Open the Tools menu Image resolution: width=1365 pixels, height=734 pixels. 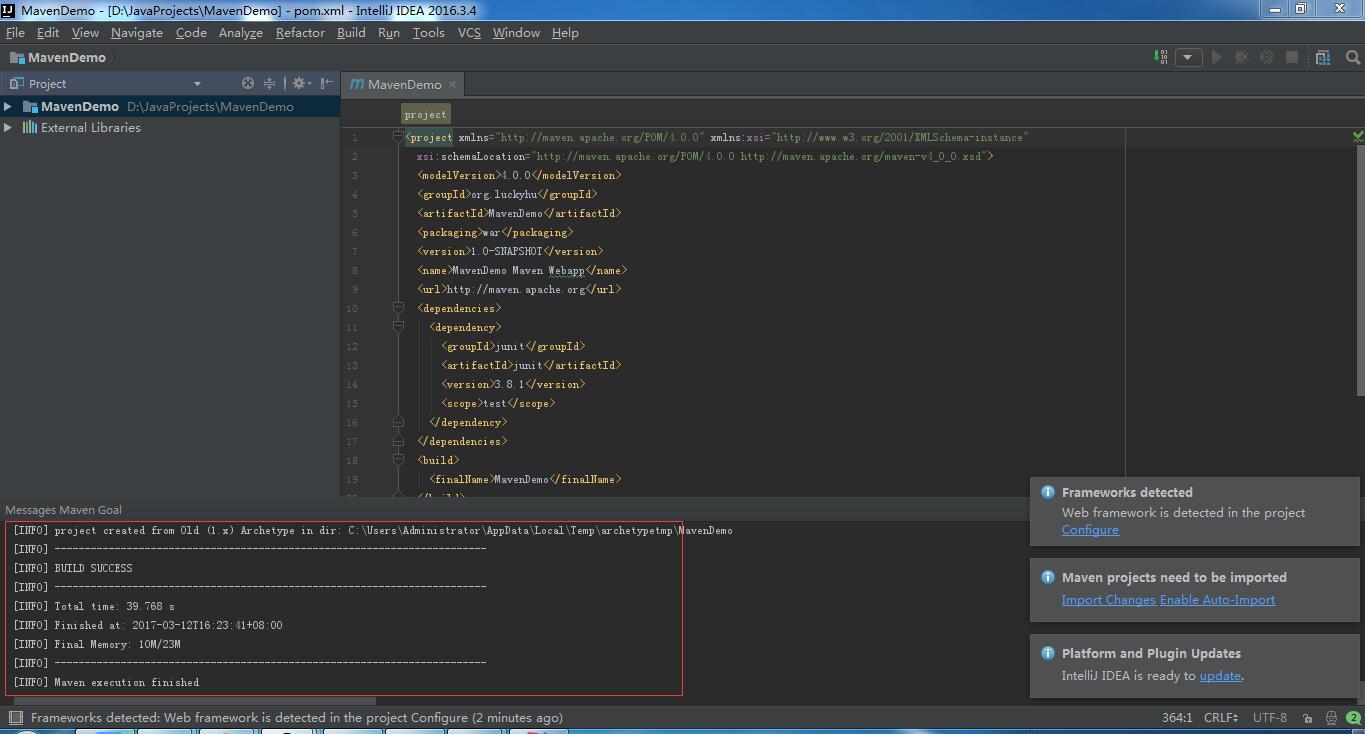click(x=428, y=32)
